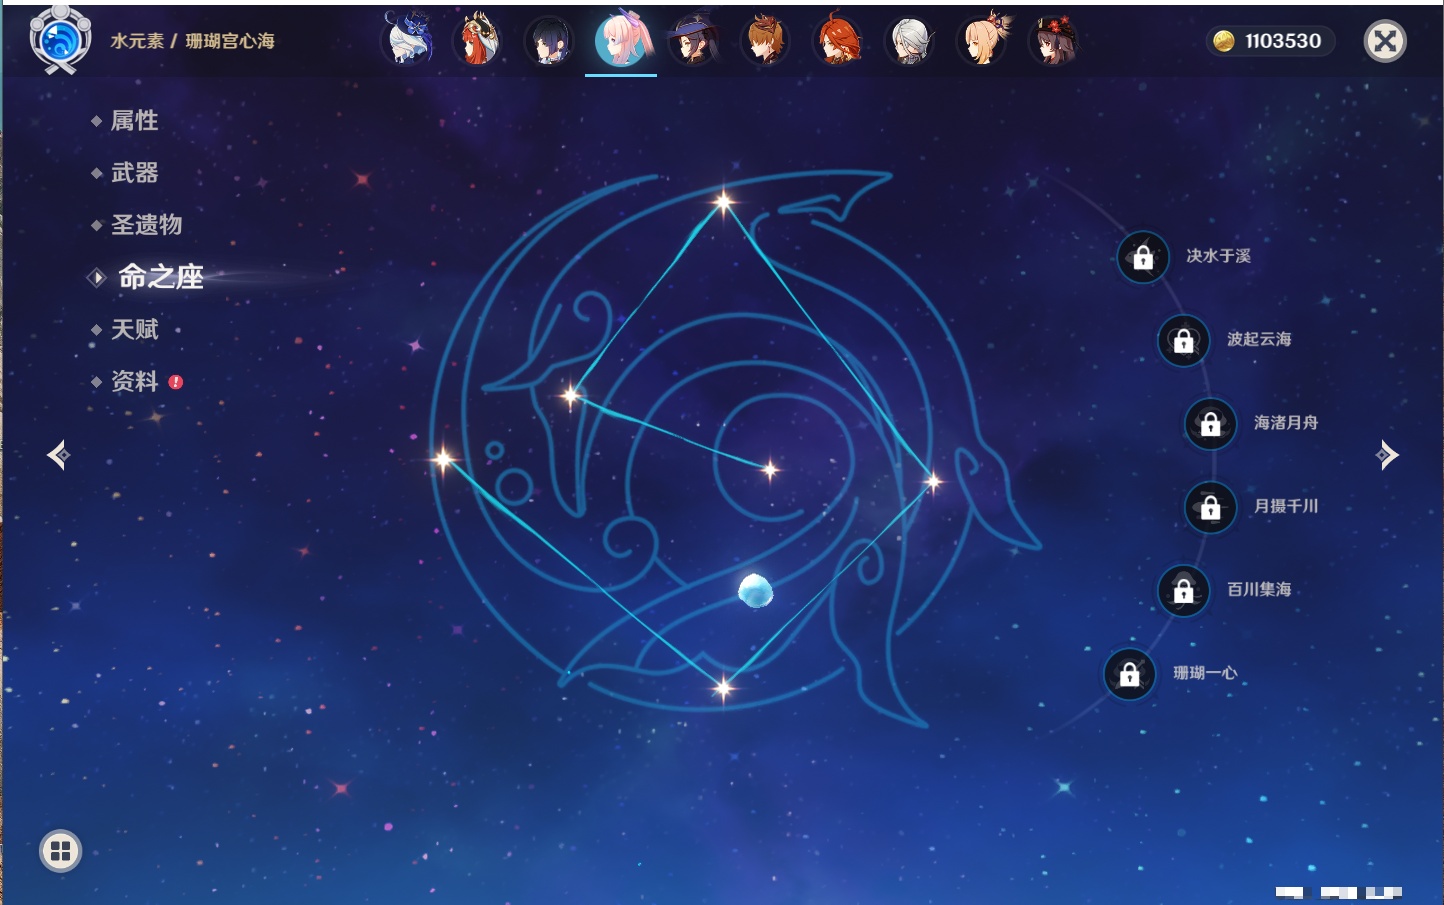Open the 天赋 talents tab
Viewport: 1444px width, 905px height.
(x=134, y=329)
